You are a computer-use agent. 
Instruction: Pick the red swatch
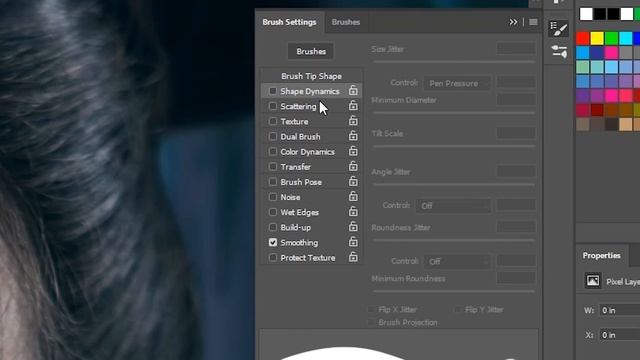pyautogui.click(x=582, y=38)
